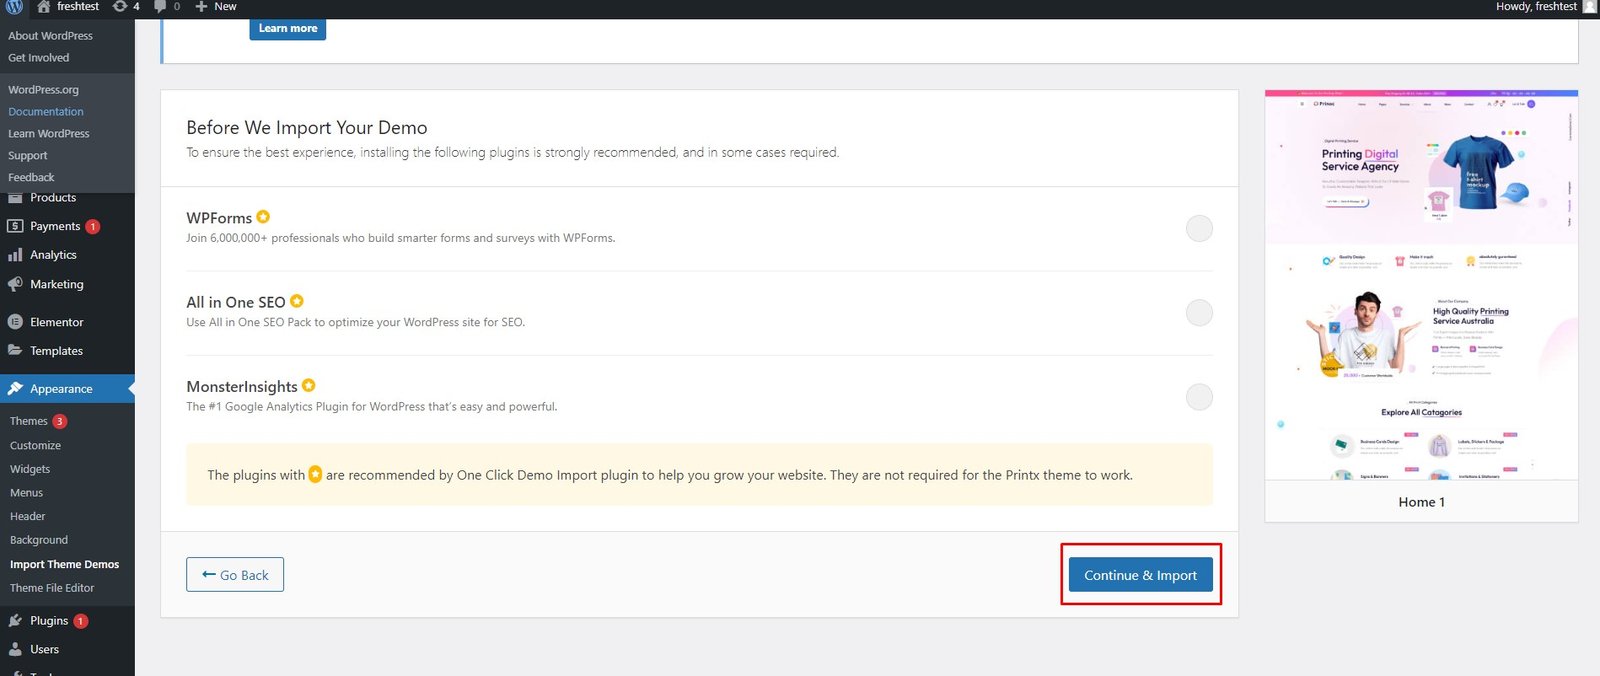This screenshot has height=676, width=1600.
Task: Click the WordPress logo in admin bar
Action: (15, 7)
